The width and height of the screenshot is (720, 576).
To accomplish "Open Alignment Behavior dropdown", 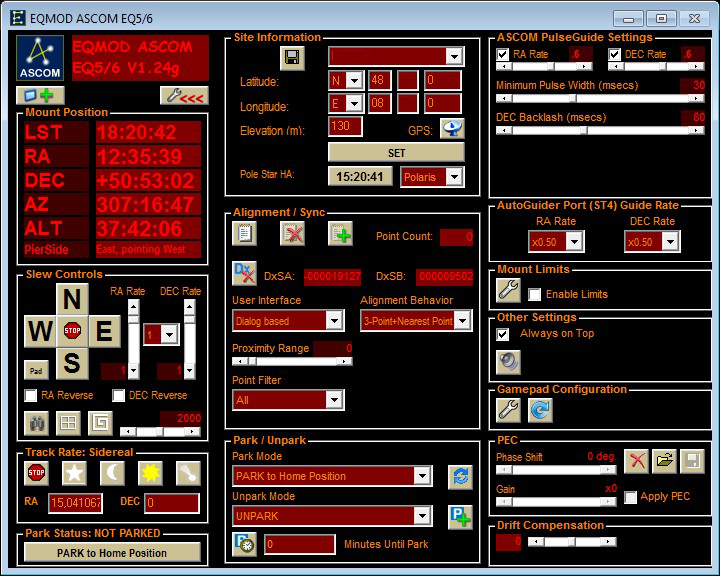I will pyautogui.click(x=462, y=321).
